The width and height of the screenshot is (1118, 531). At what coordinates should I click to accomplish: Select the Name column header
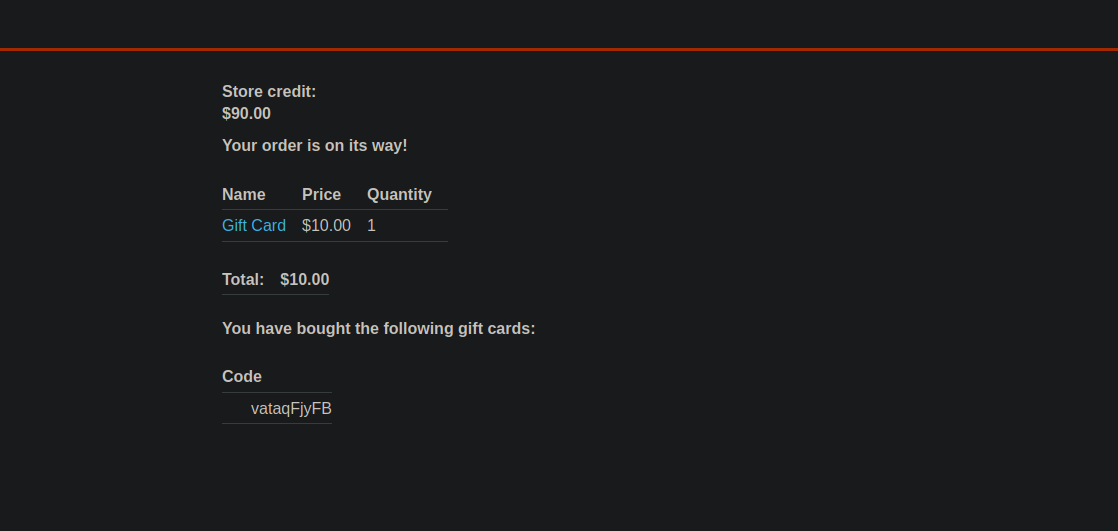[x=244, y=195]
